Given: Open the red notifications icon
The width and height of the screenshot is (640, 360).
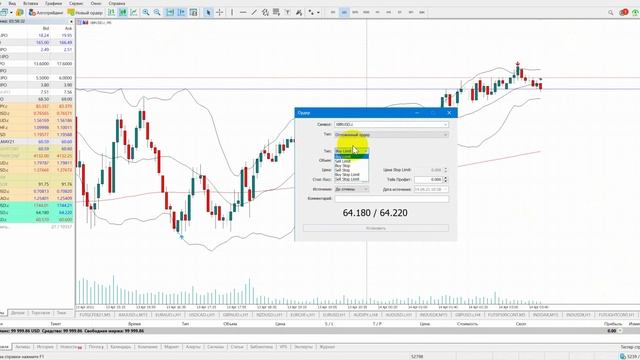Looking at the screenshot, I should coord(623,13).
